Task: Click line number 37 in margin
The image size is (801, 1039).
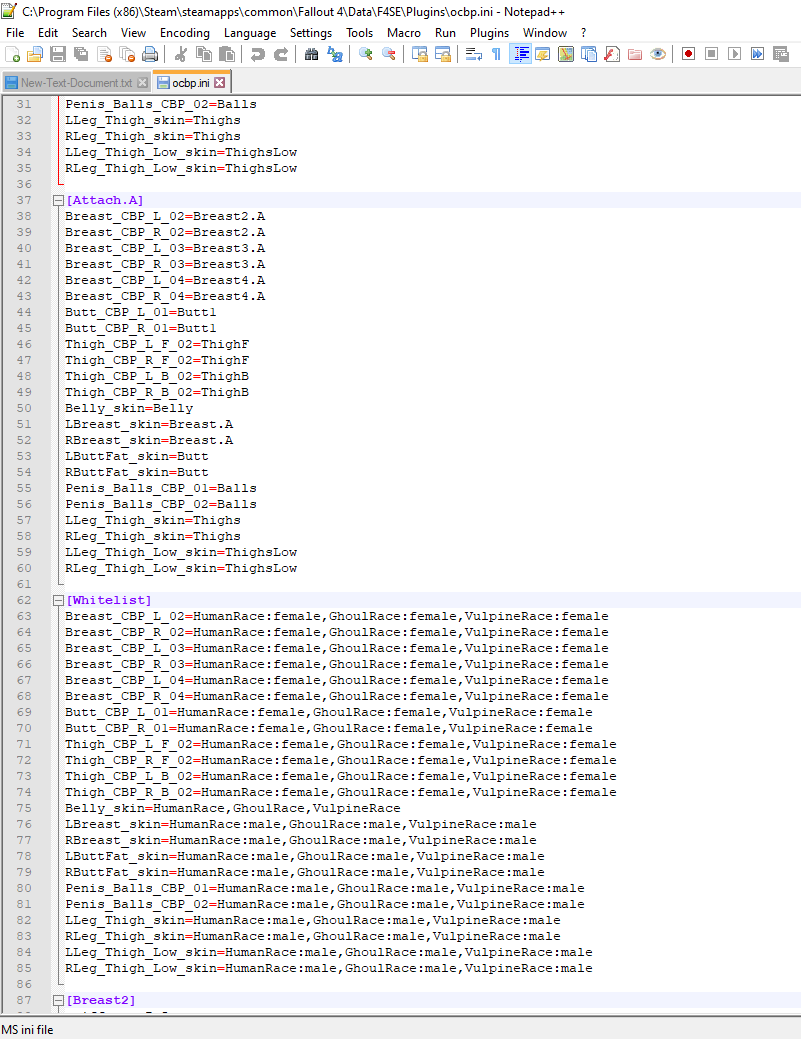Action: [x=24, y=200]
